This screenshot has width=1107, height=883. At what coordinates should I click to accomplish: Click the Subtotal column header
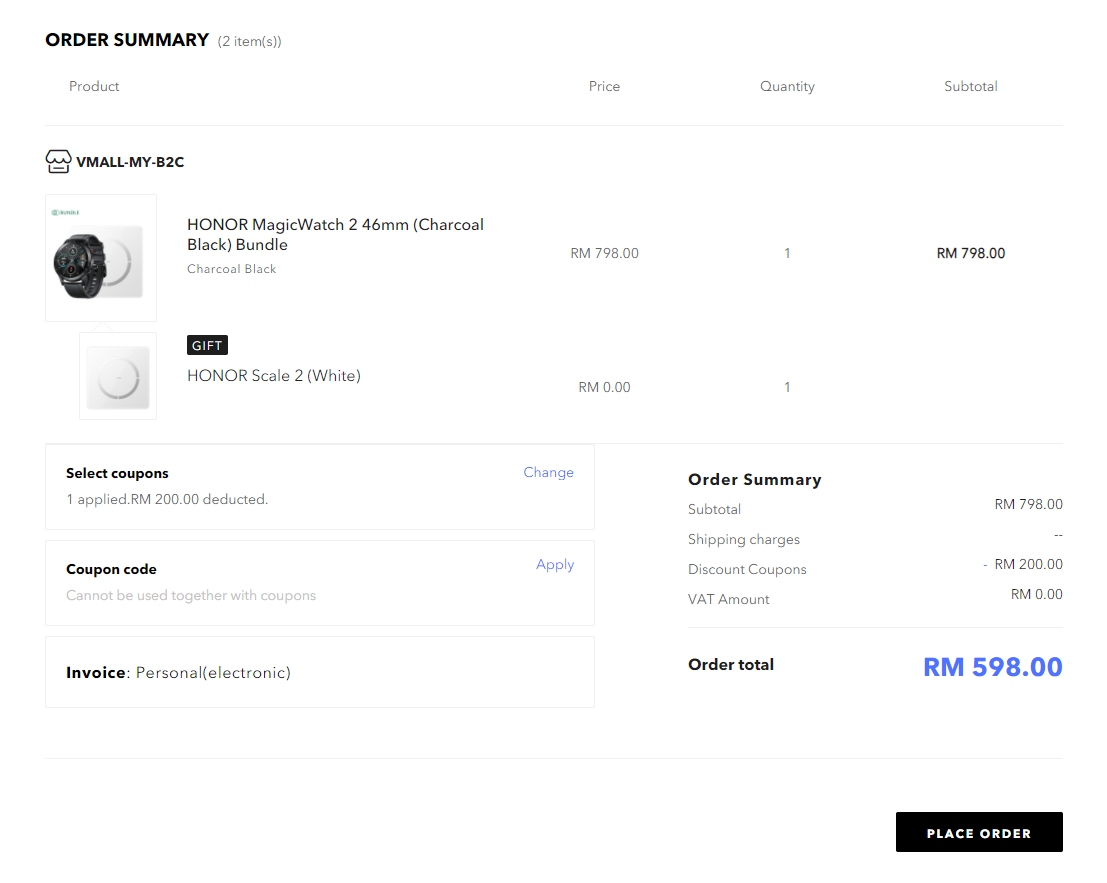(970, 86)
